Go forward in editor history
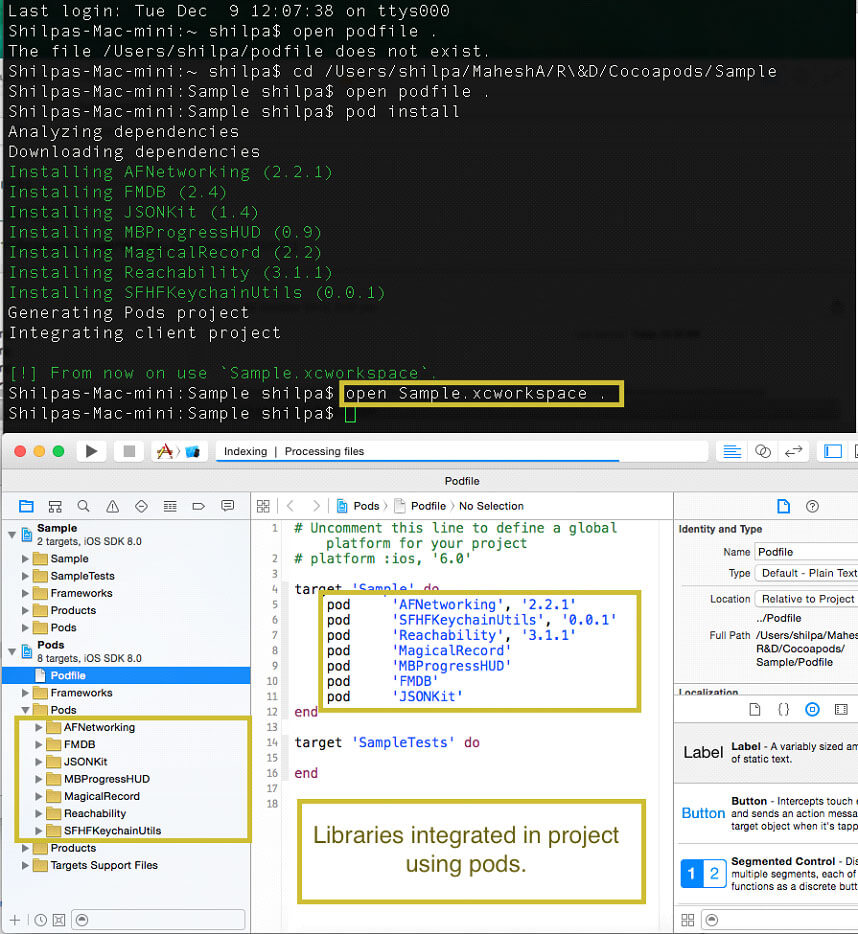 316,506
